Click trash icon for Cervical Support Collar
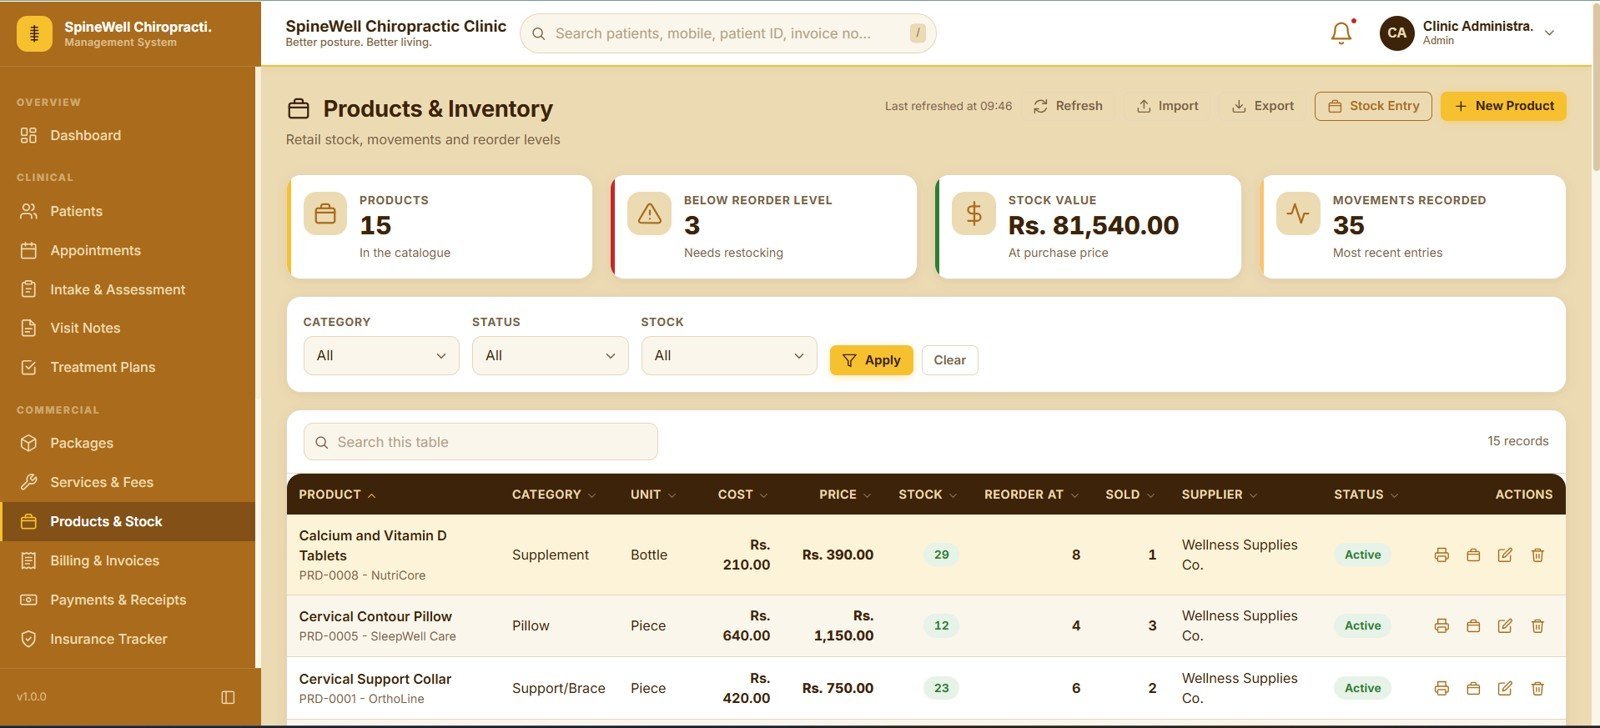This screenshot has width=1600, height=728. coord(1538,688)
